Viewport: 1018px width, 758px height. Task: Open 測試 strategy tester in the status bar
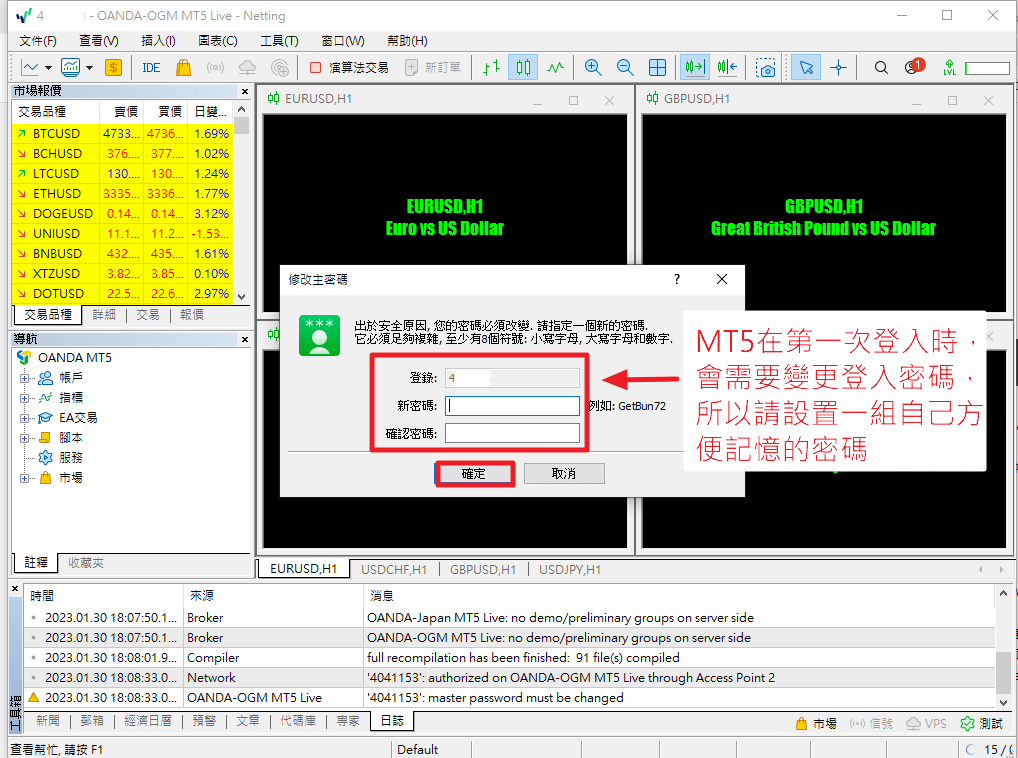point(981,723)
